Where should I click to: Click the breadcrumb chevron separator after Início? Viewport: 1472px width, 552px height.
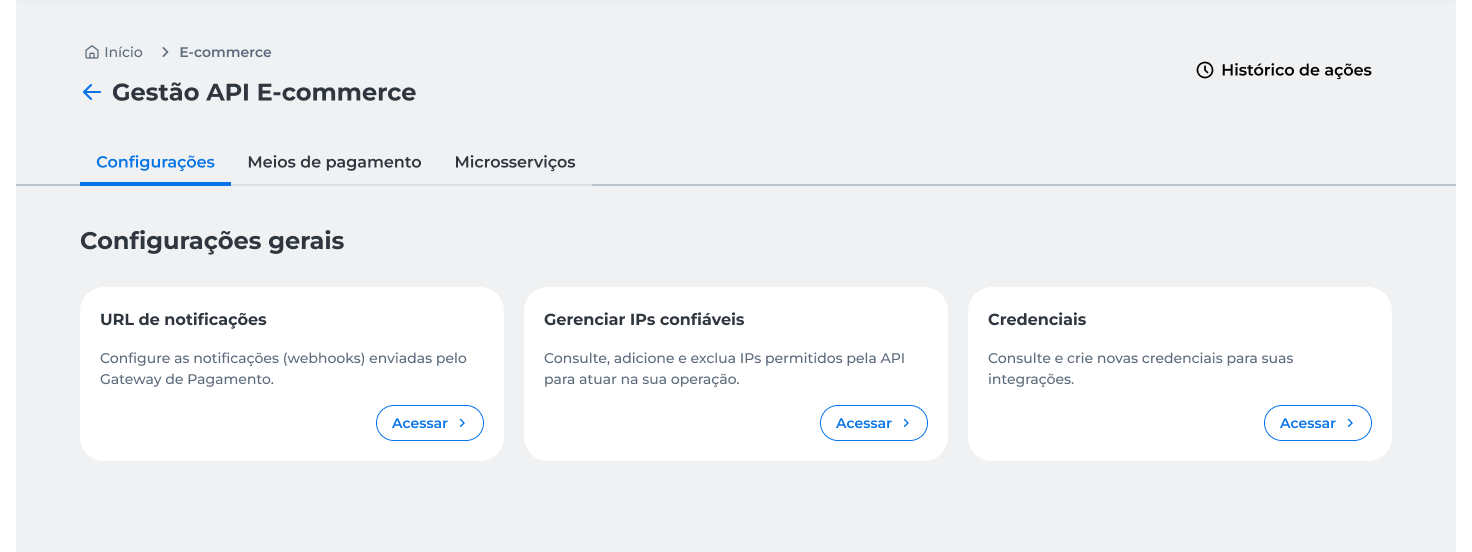click(x=166, y=52)
